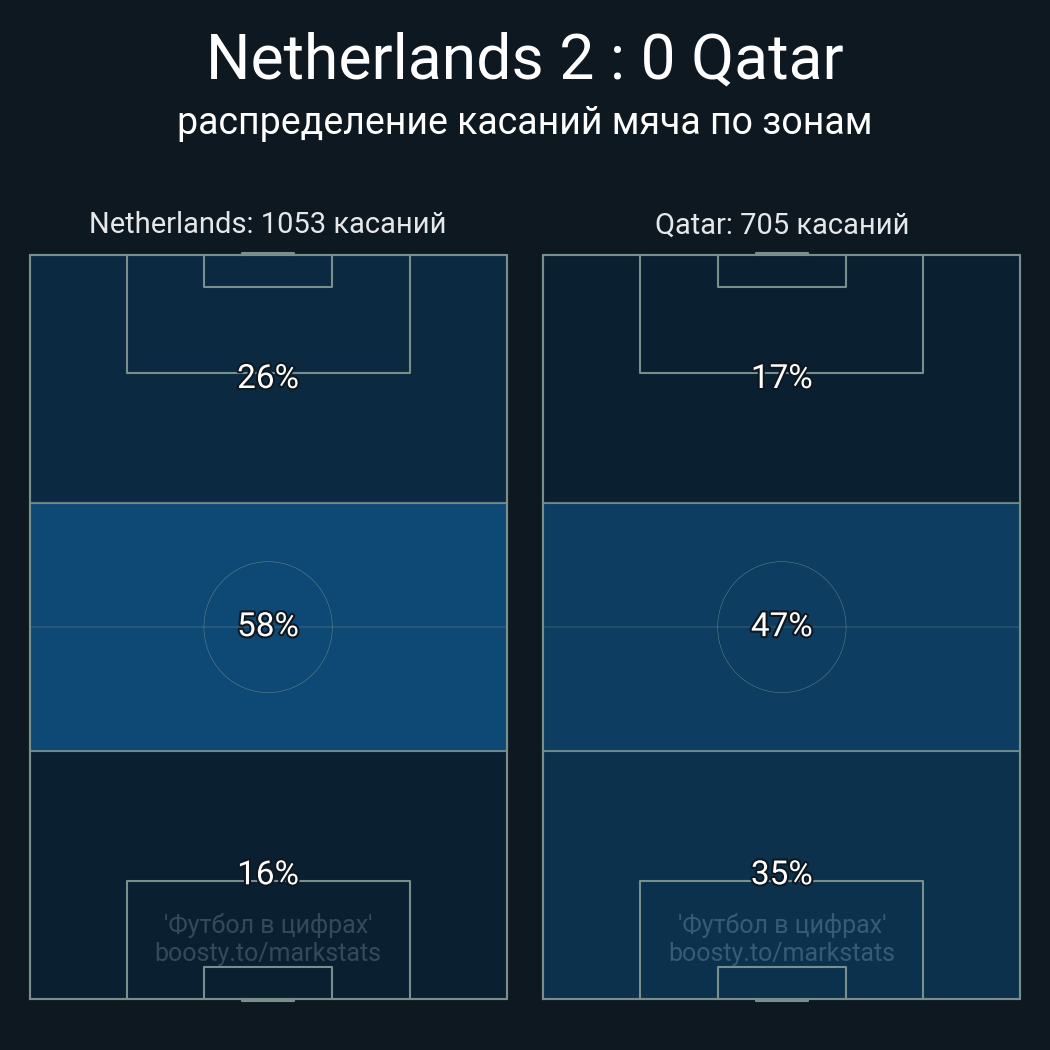Select Netherlands' 26% attacking zone label
Image resolution: width=1050 pixels, height=1050 pixels.
coord(268,377)
